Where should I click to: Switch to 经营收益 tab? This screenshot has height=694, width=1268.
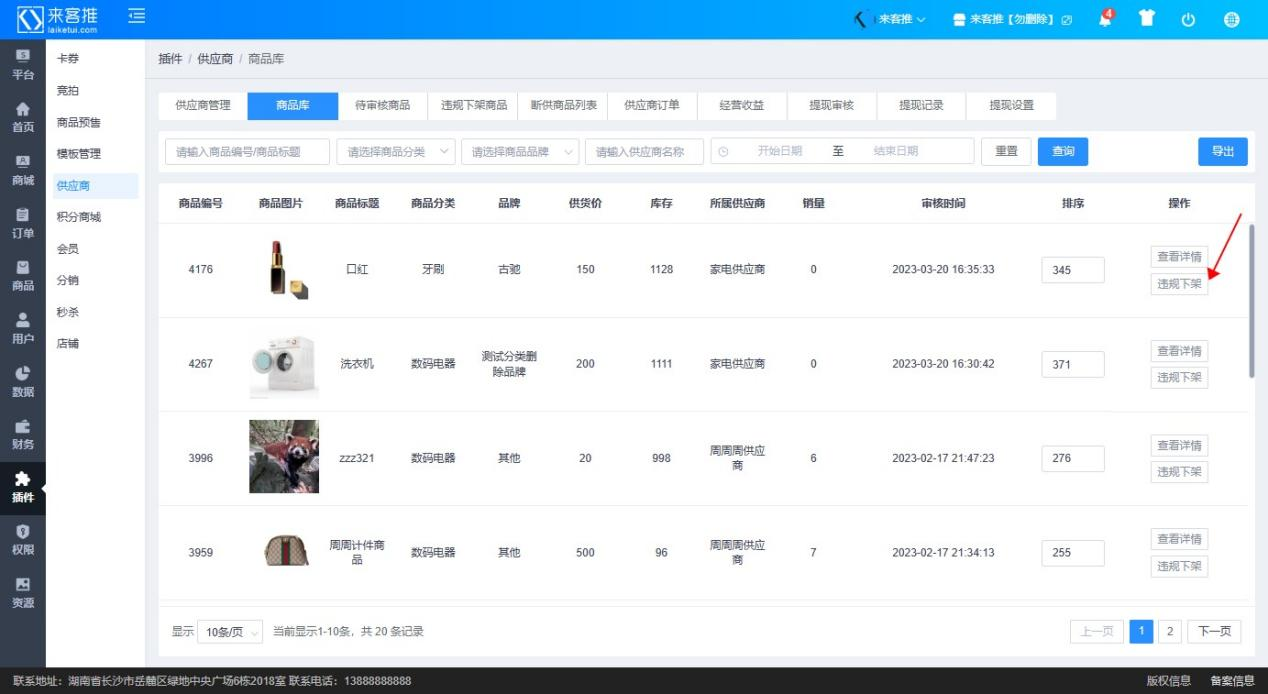[x=742, y=105]
